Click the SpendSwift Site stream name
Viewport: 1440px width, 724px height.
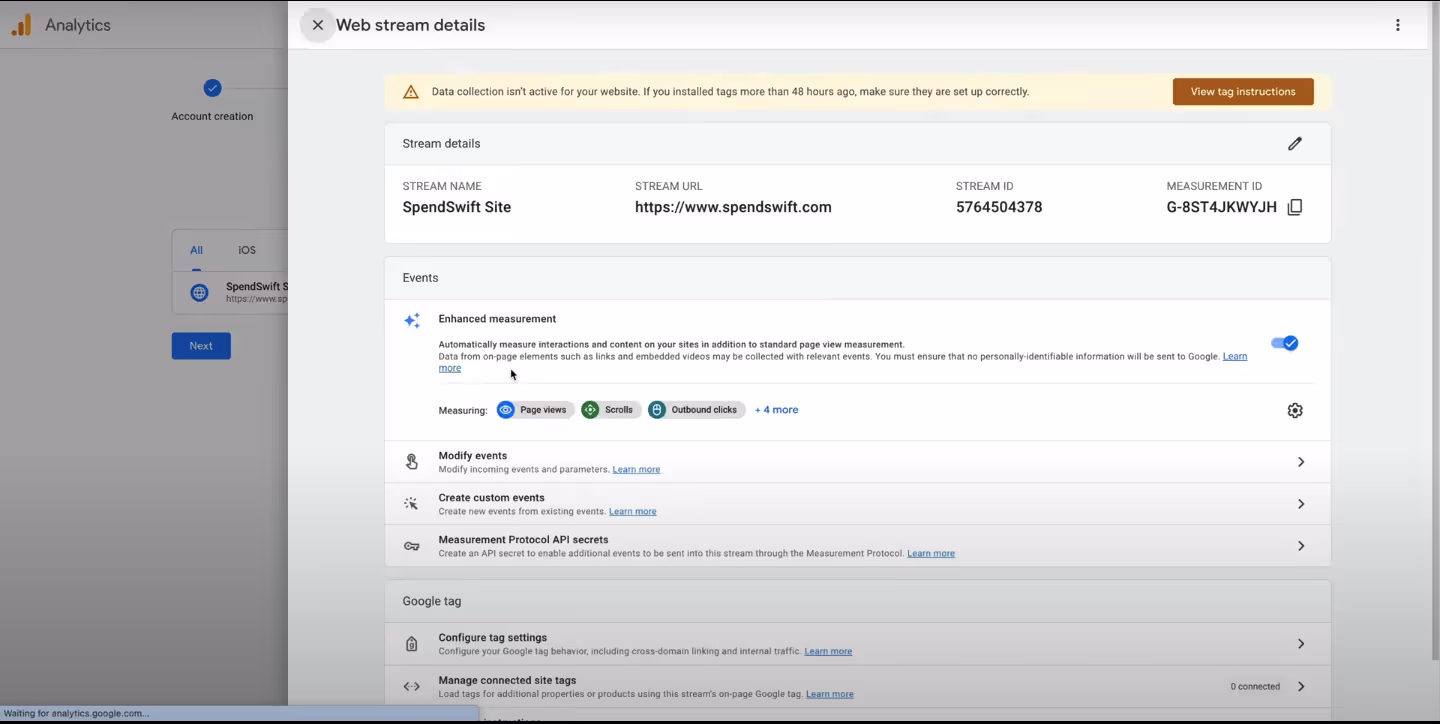[x=457, y=208]
